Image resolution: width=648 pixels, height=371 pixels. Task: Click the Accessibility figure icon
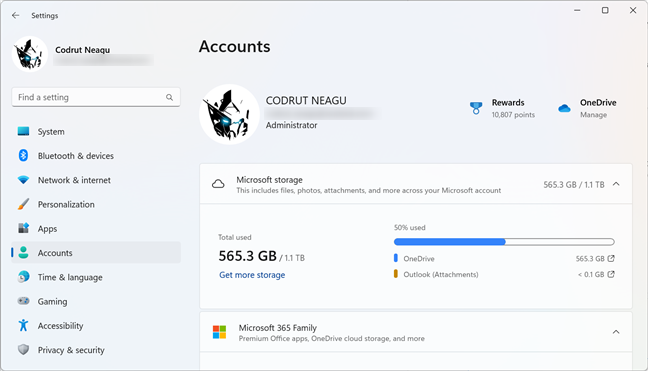point(24,325)
